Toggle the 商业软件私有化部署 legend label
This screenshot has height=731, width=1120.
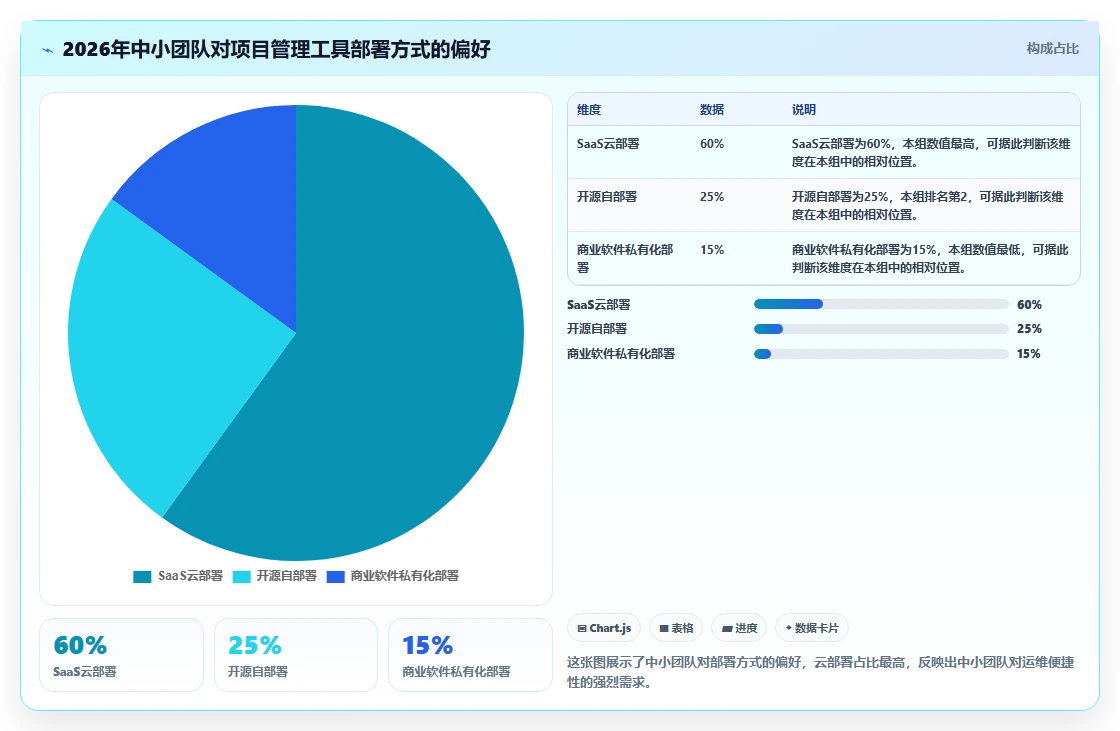tap(404, 576)
